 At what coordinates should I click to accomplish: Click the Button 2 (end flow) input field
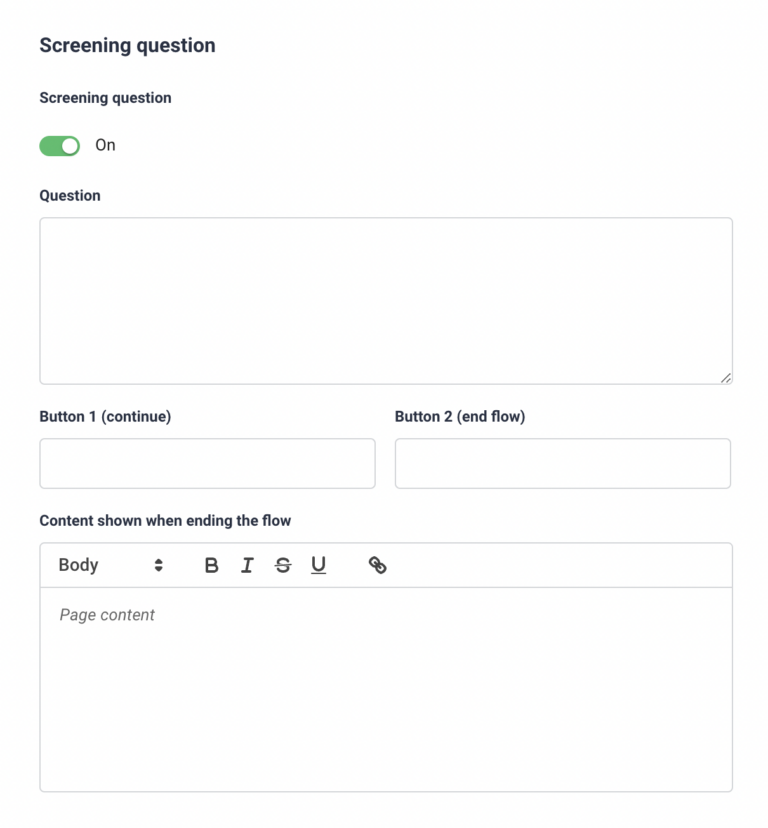563,464
